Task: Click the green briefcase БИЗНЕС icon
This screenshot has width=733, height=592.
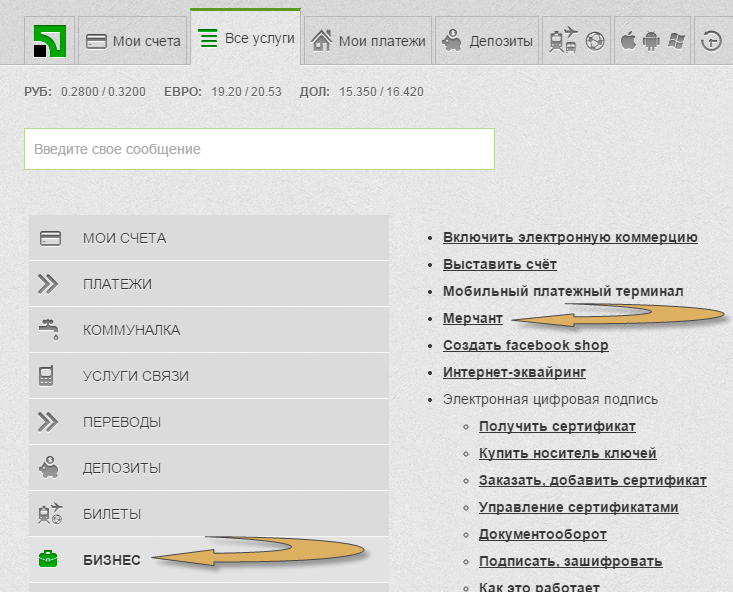Action: click(48, 560)
